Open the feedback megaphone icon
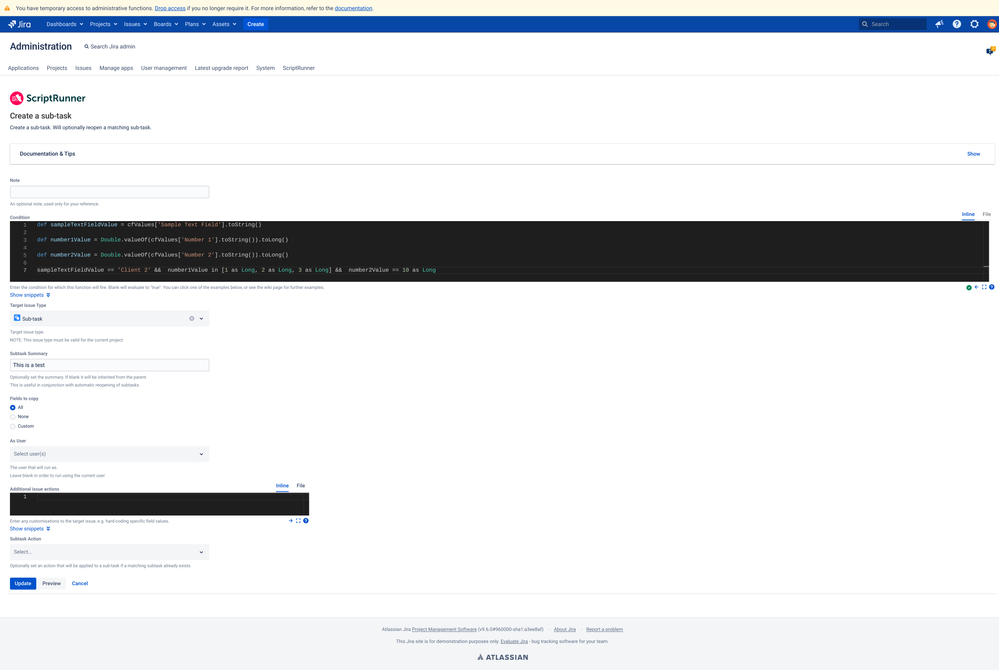Image resolution: width=999 pixels, height=670 pixels. (939, 24)
